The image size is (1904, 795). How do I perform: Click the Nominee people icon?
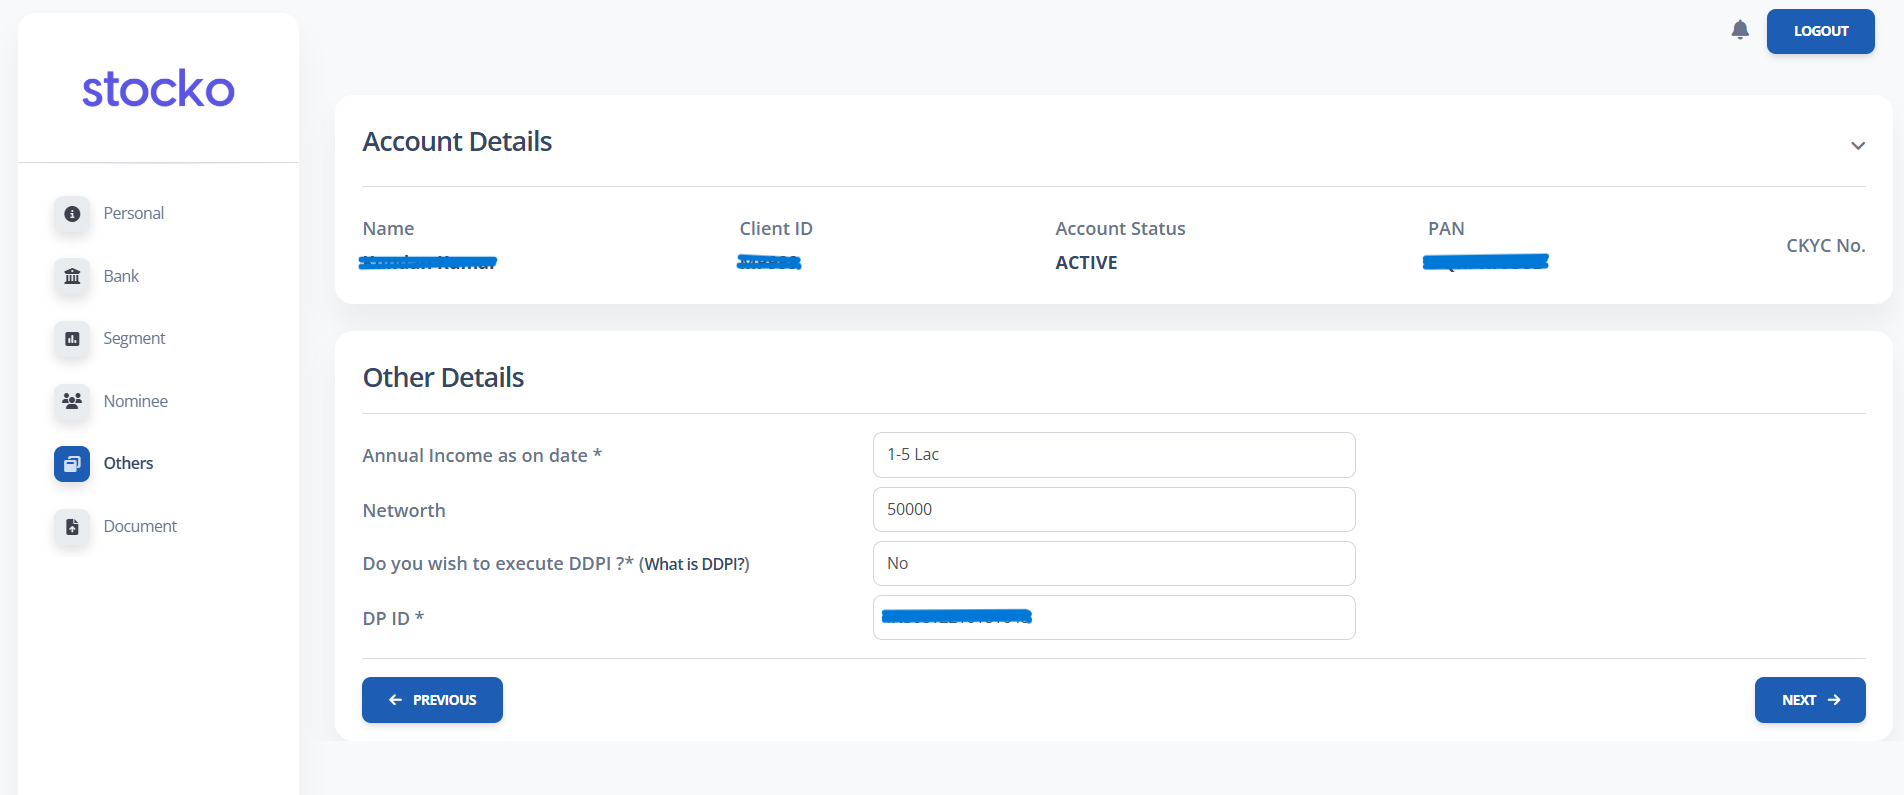tap(72, 401)
